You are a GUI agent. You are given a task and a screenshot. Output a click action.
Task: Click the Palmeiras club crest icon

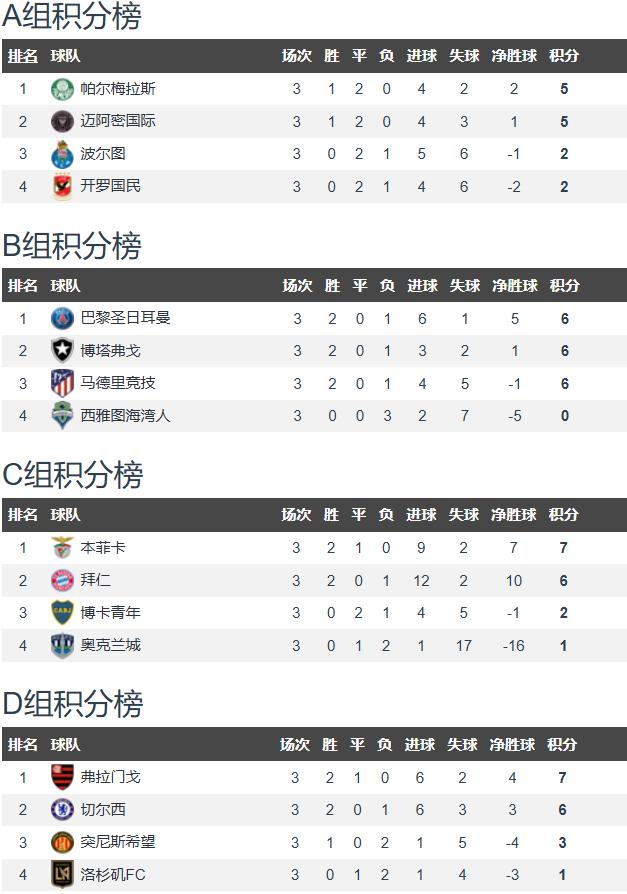(62, 89)
